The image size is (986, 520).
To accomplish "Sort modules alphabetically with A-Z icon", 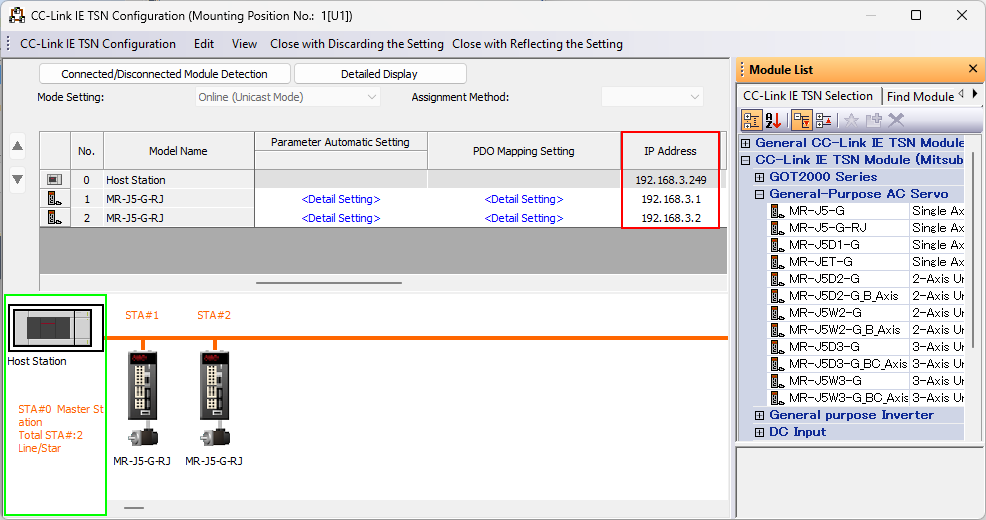I will (x=773, y=120).
